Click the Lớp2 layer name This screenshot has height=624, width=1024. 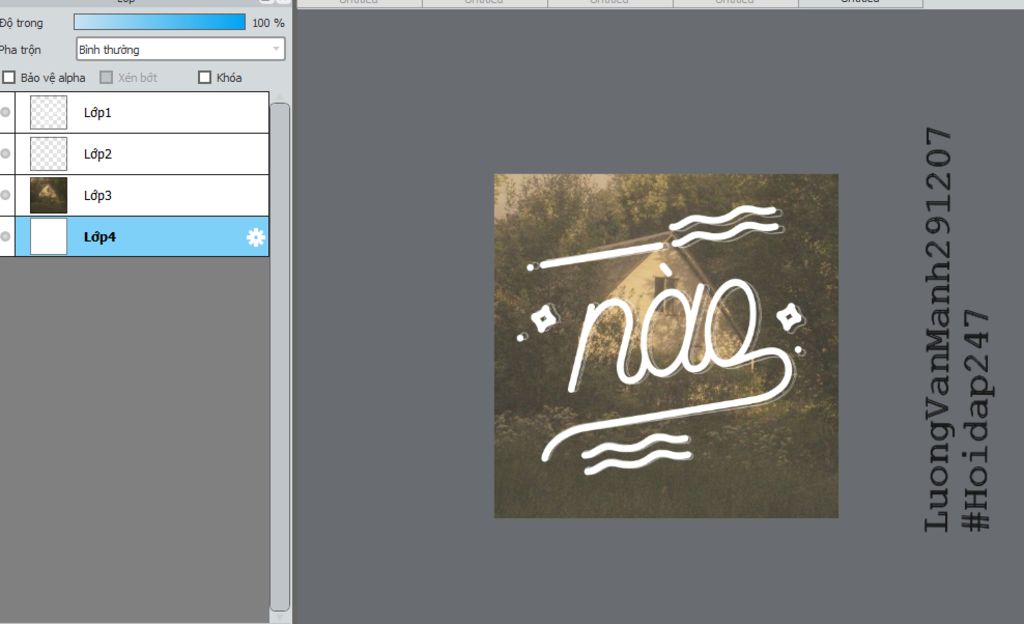pos(97,154)
